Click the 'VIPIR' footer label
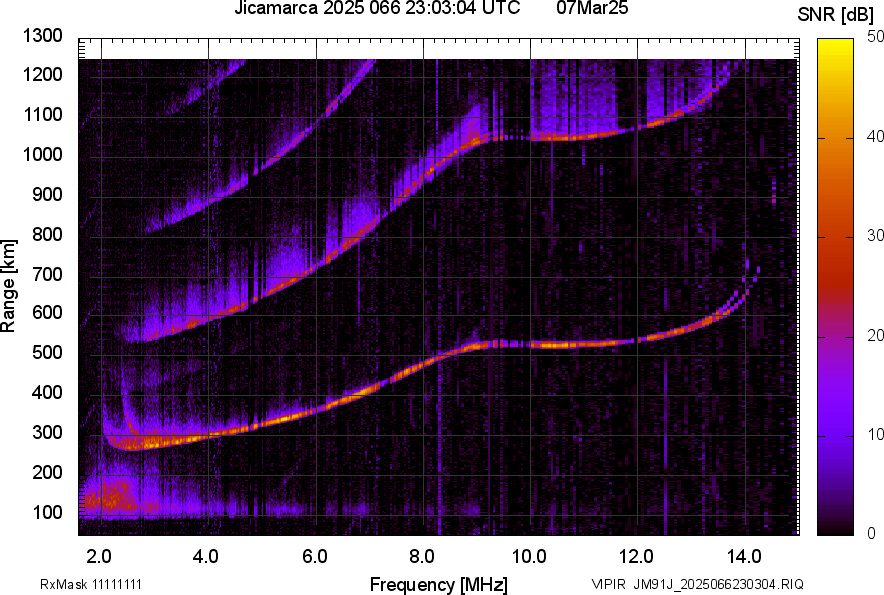Screen dimensions: 884x595 coord(608,584)
